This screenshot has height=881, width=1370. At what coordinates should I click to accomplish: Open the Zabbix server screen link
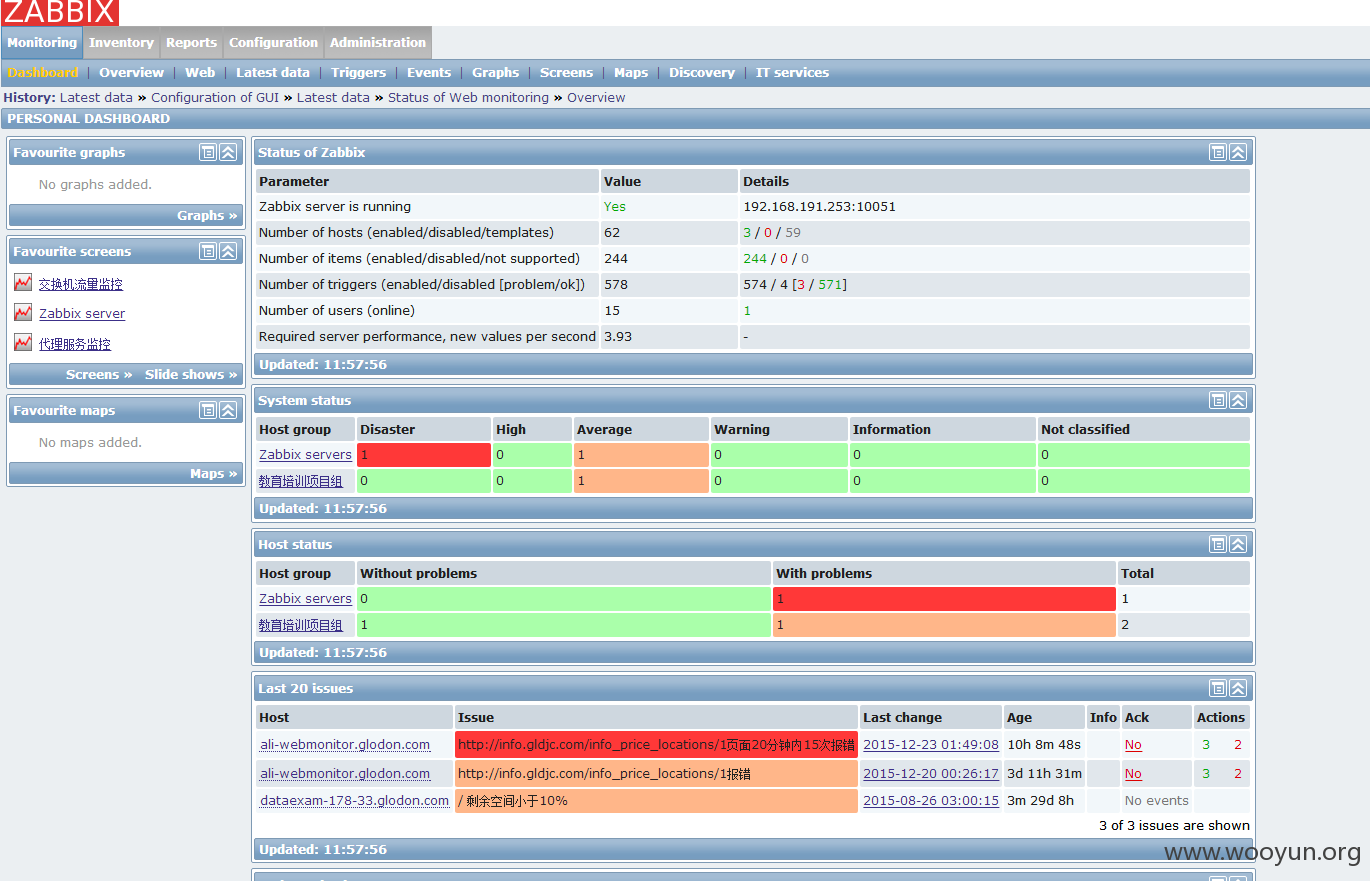[x=82, y=313]
